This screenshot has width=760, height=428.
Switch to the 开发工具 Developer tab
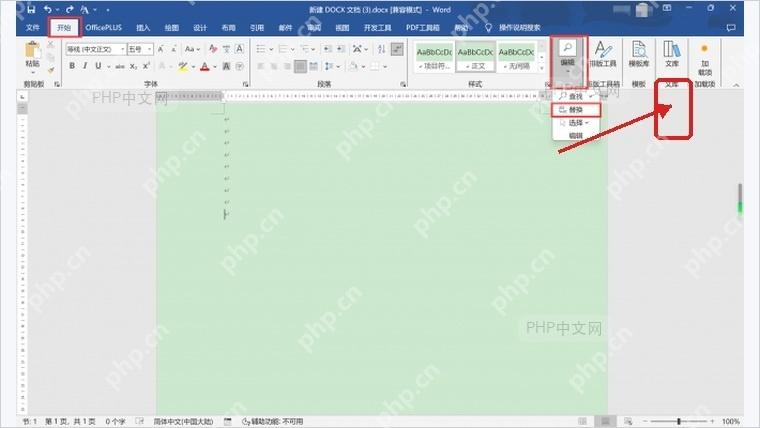(x=377, y=28)
